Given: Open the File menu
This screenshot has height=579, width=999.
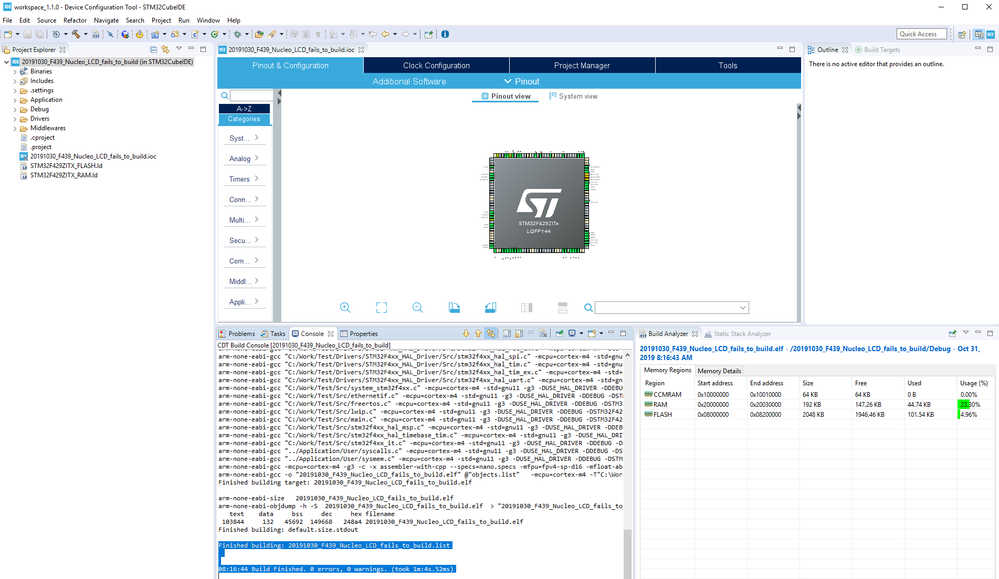Looking at the screenshot, I should click(x=8, y=20).
